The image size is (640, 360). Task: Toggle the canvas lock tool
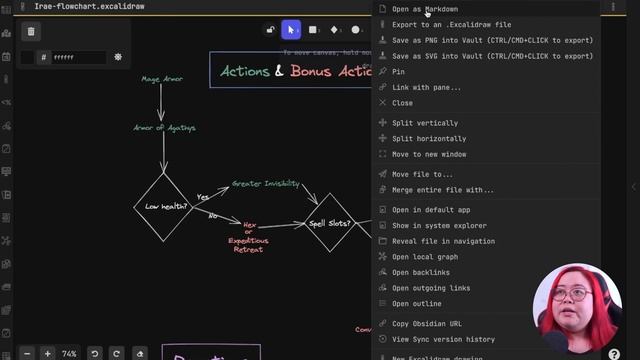pos(270,30)
